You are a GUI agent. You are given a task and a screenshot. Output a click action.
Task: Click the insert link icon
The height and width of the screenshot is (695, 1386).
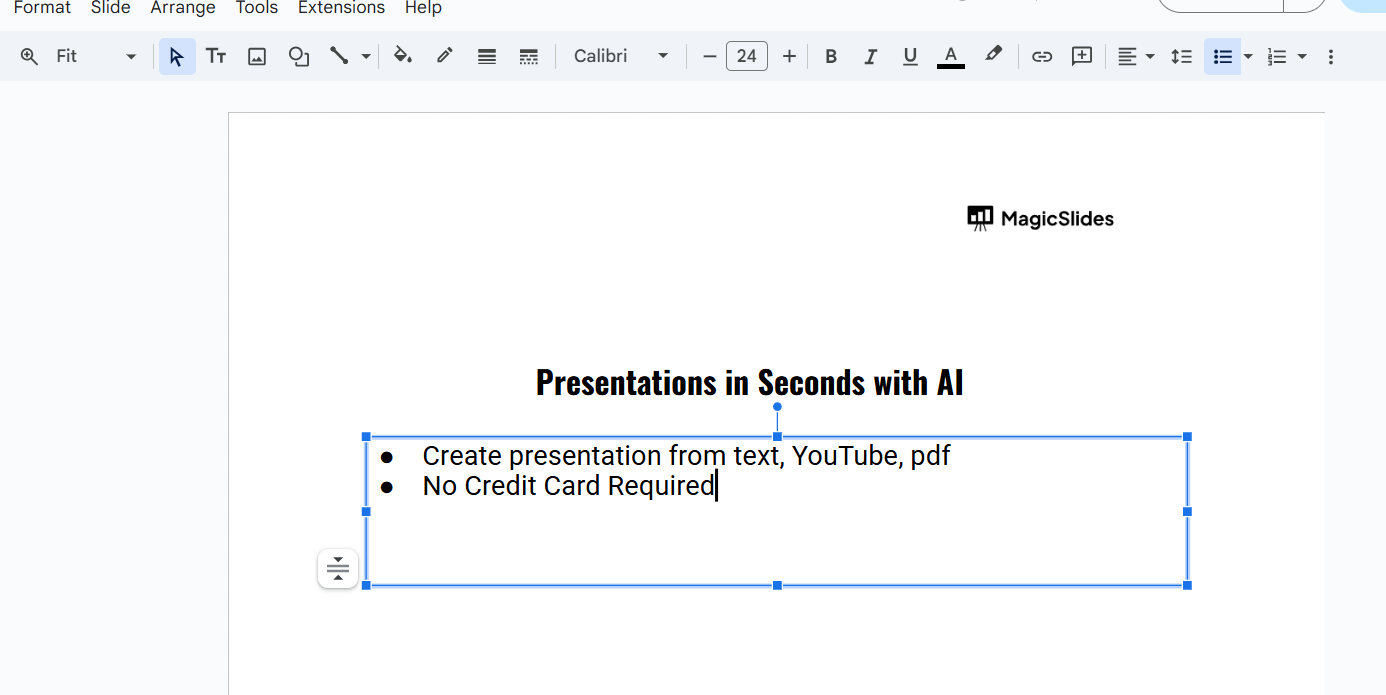tap(1042, 57)
